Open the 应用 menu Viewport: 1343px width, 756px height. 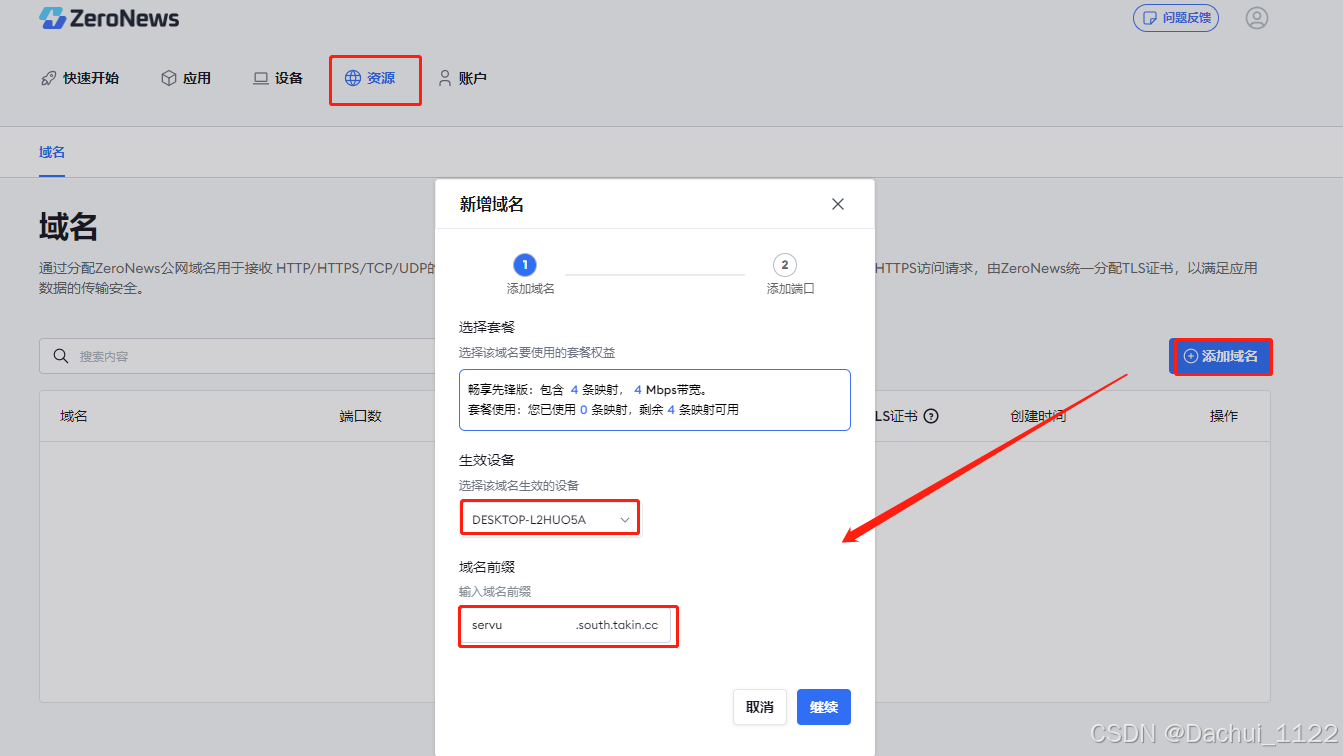[186, 78]
